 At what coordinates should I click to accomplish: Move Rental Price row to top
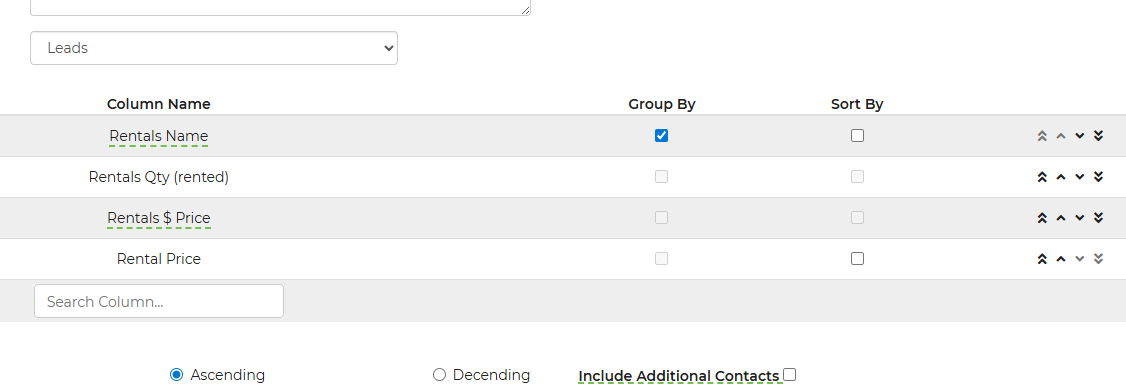point(1042,258)
